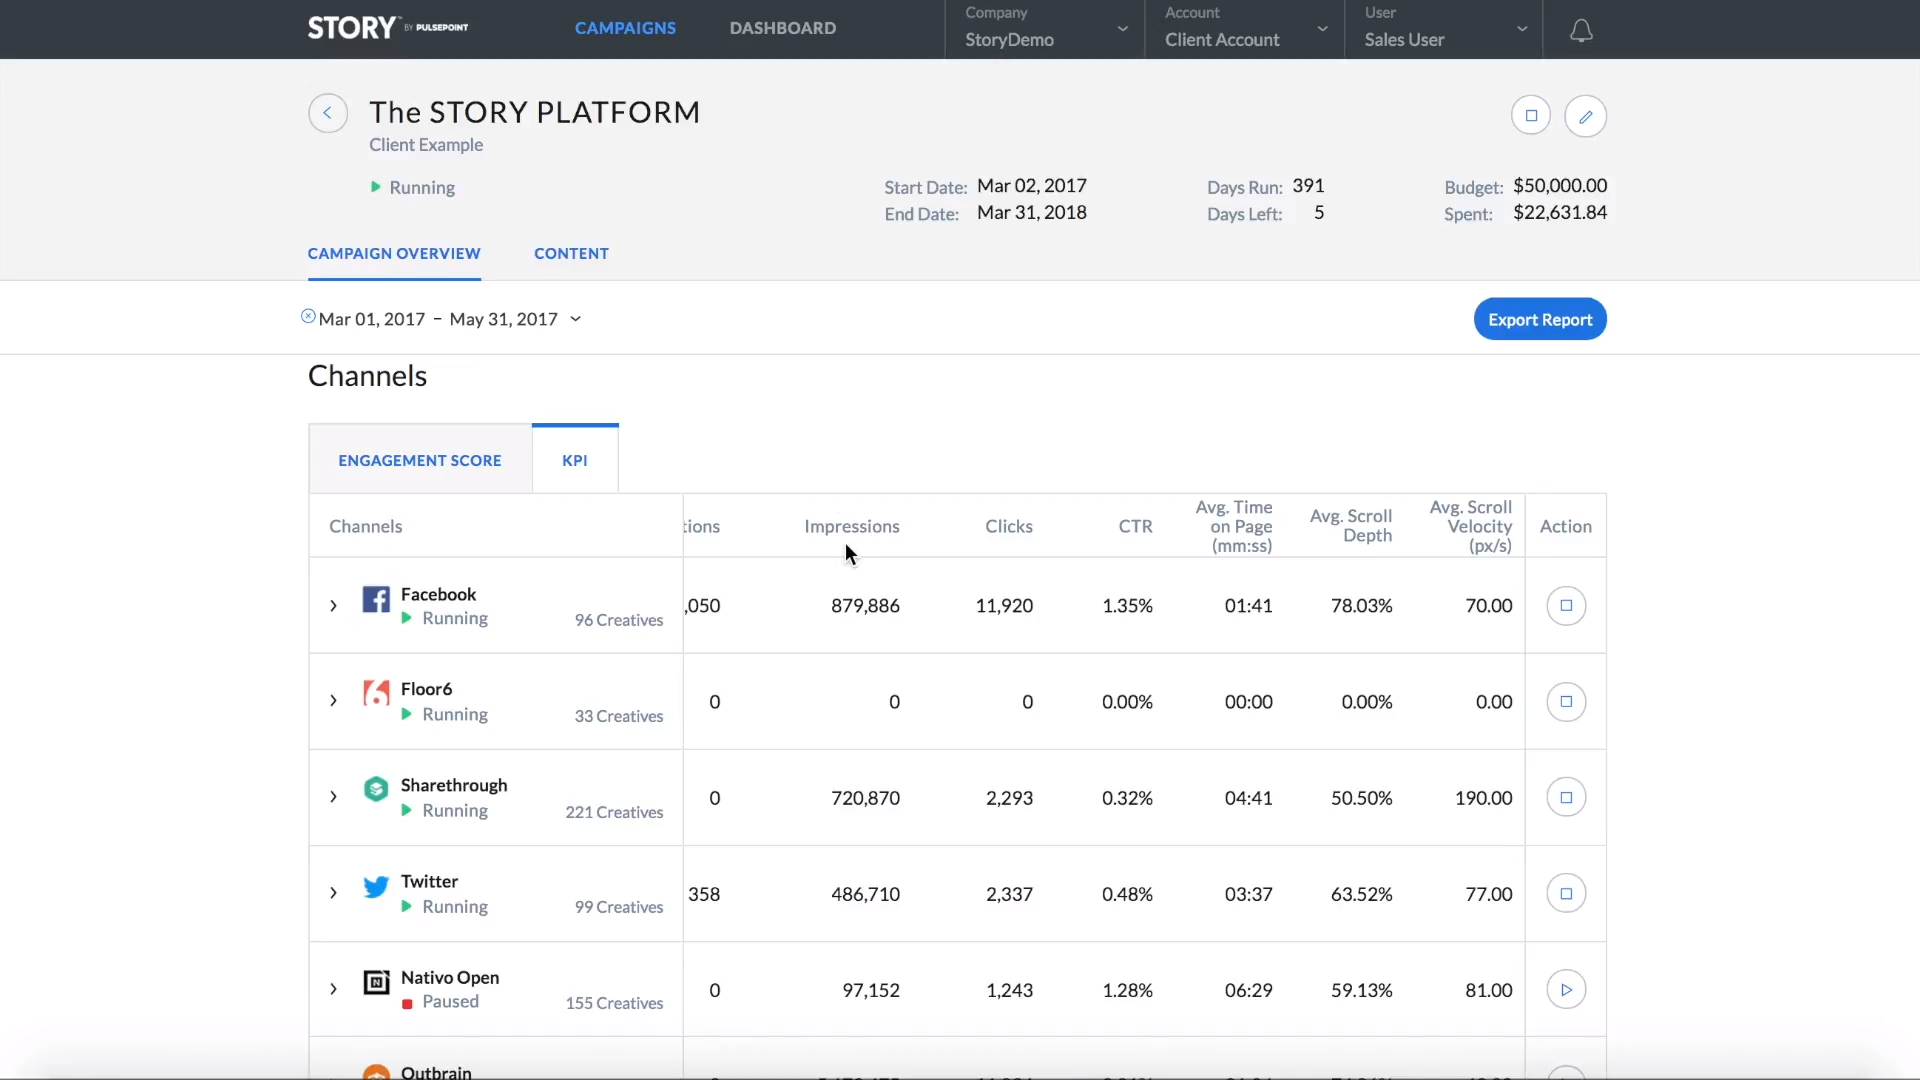Open the Company StoryDemo dropdown
1920x1080 pixels.
[x=1044, y=28]
